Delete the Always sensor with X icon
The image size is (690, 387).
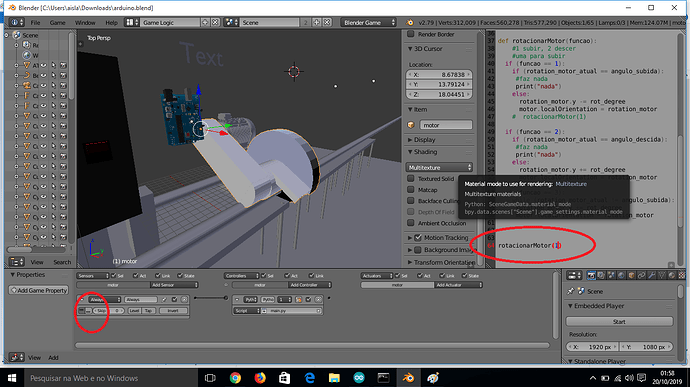184,299
